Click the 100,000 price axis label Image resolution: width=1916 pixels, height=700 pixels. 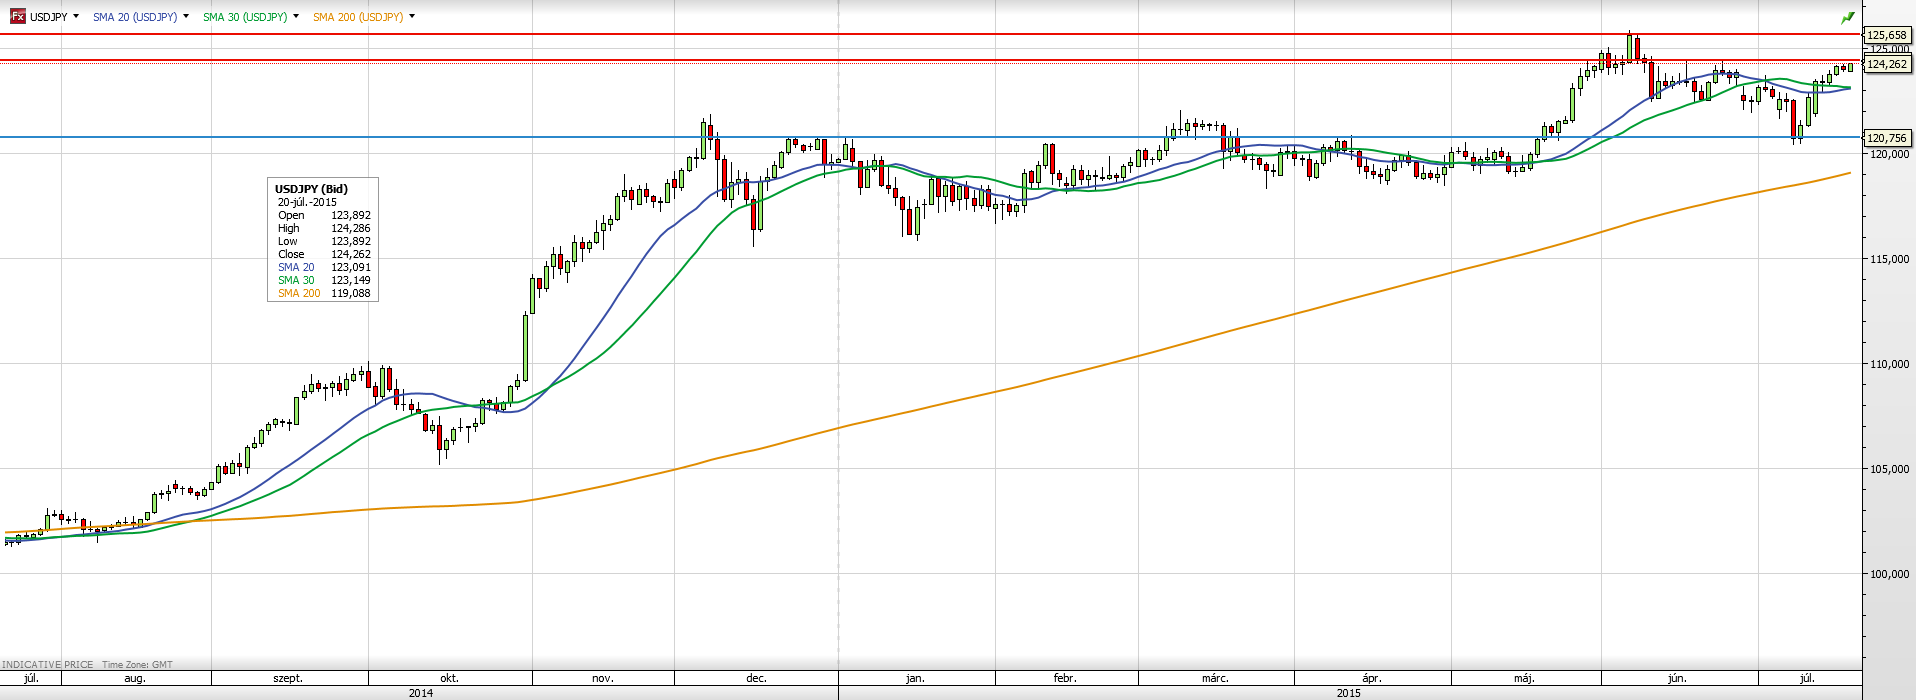pyautogui.click(x=1889, y=574)
